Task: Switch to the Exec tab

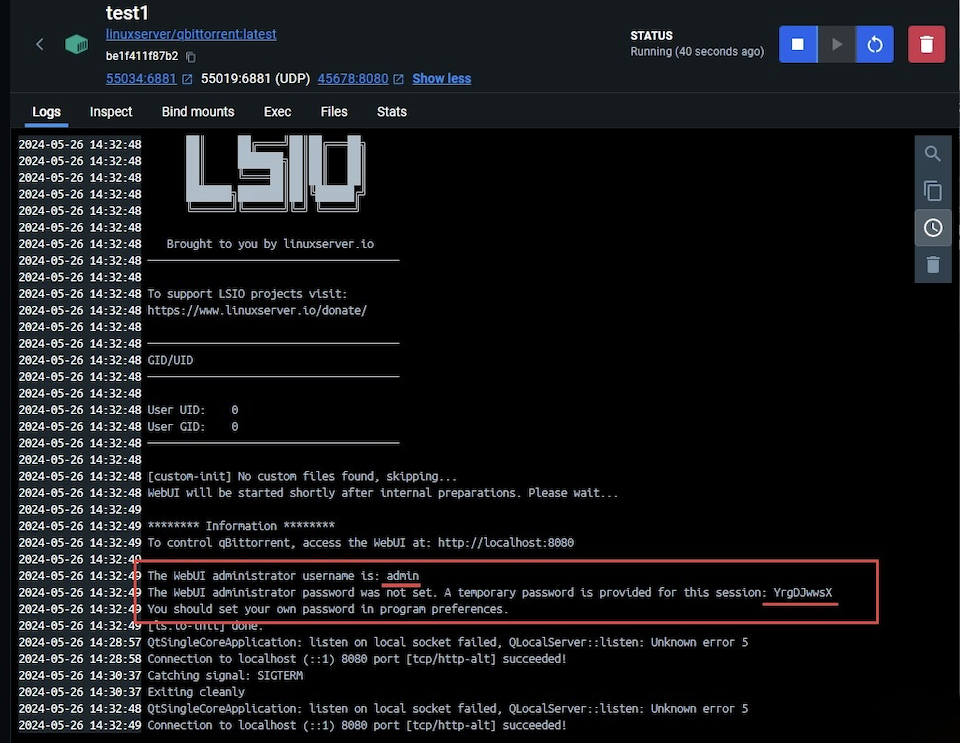Action: 277,112
